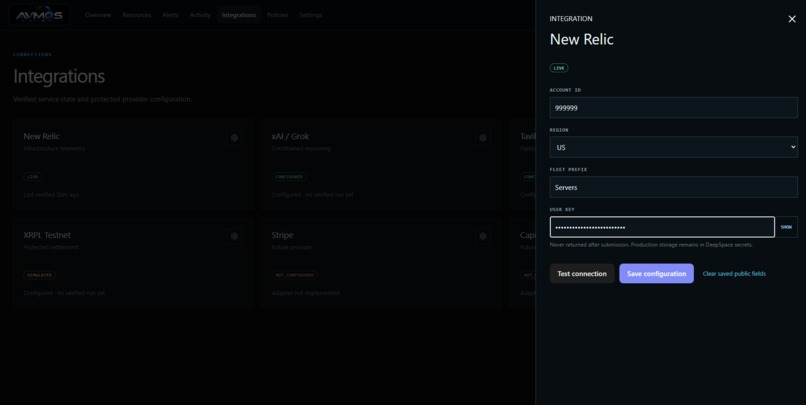This screenshot has width=806, height=405.
Task: Click the New Relic panel title
Action: 581,40
